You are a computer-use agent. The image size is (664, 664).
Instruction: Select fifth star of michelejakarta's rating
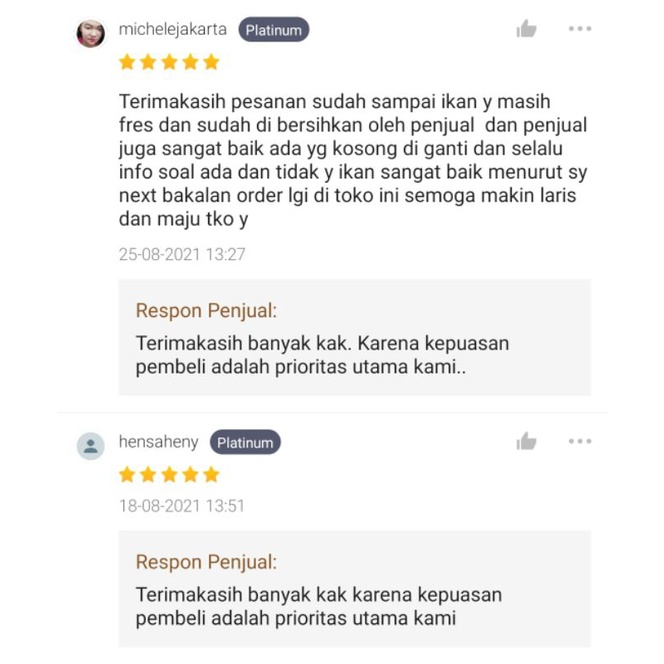[x=211, y=62]
